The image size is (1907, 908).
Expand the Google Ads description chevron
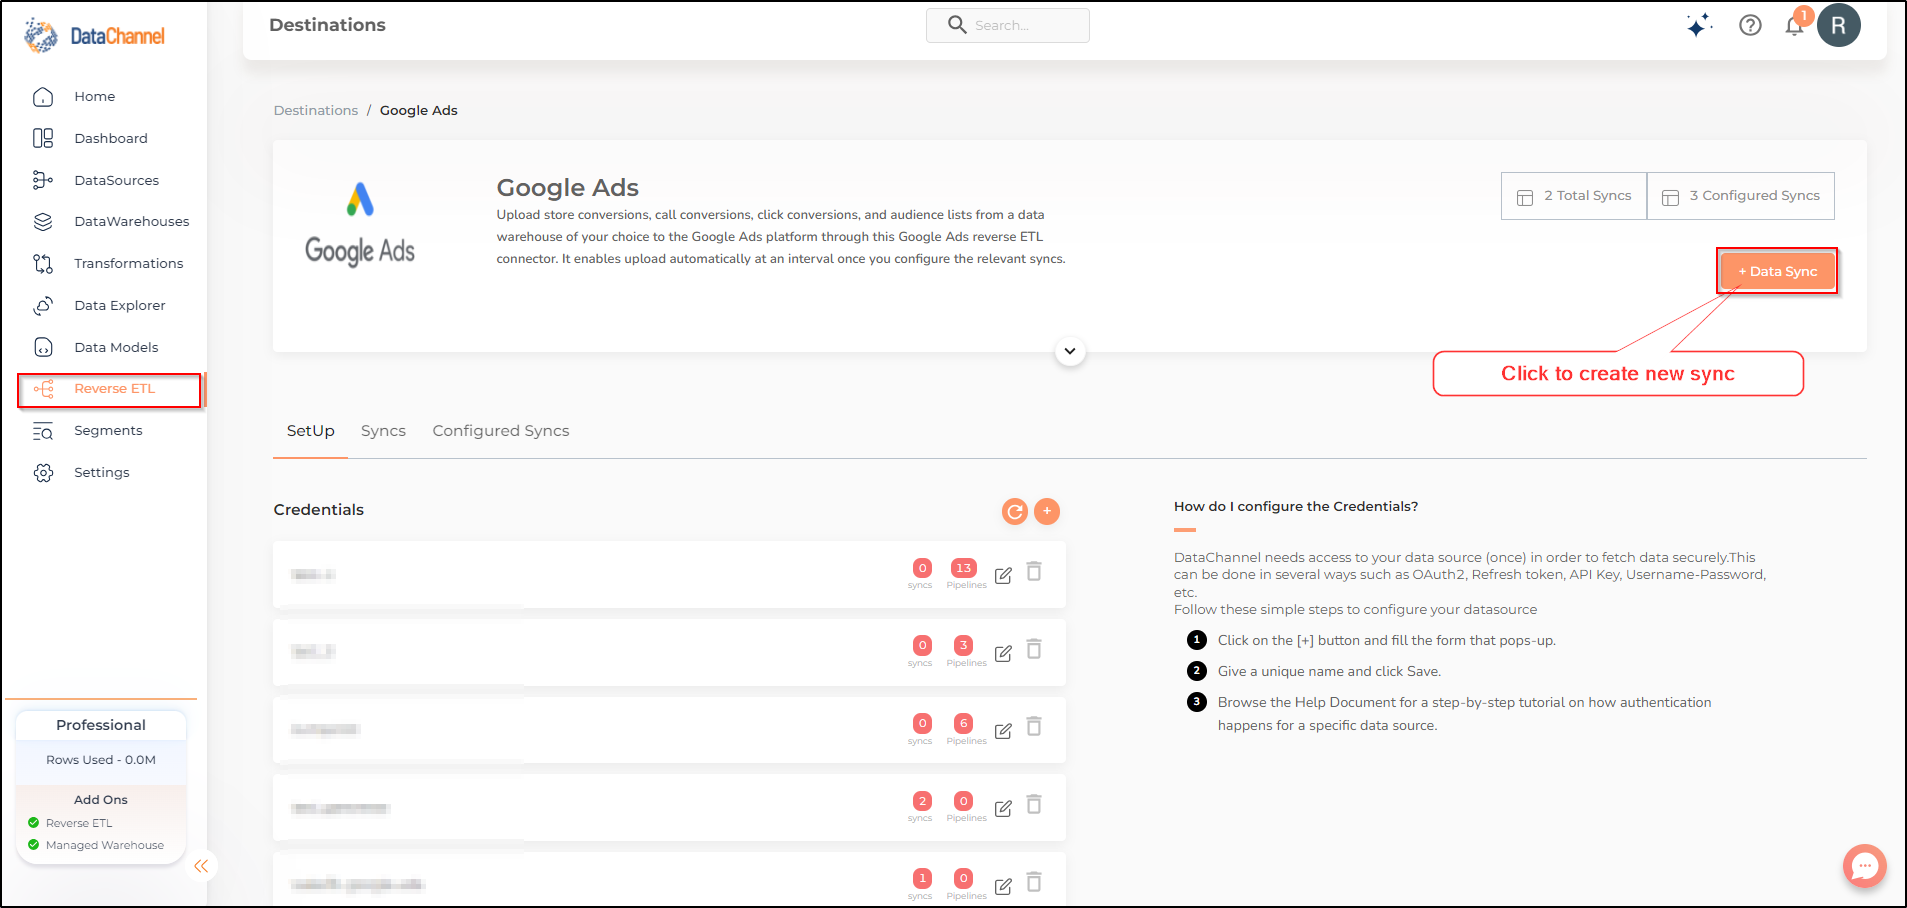click(1070, 351)
